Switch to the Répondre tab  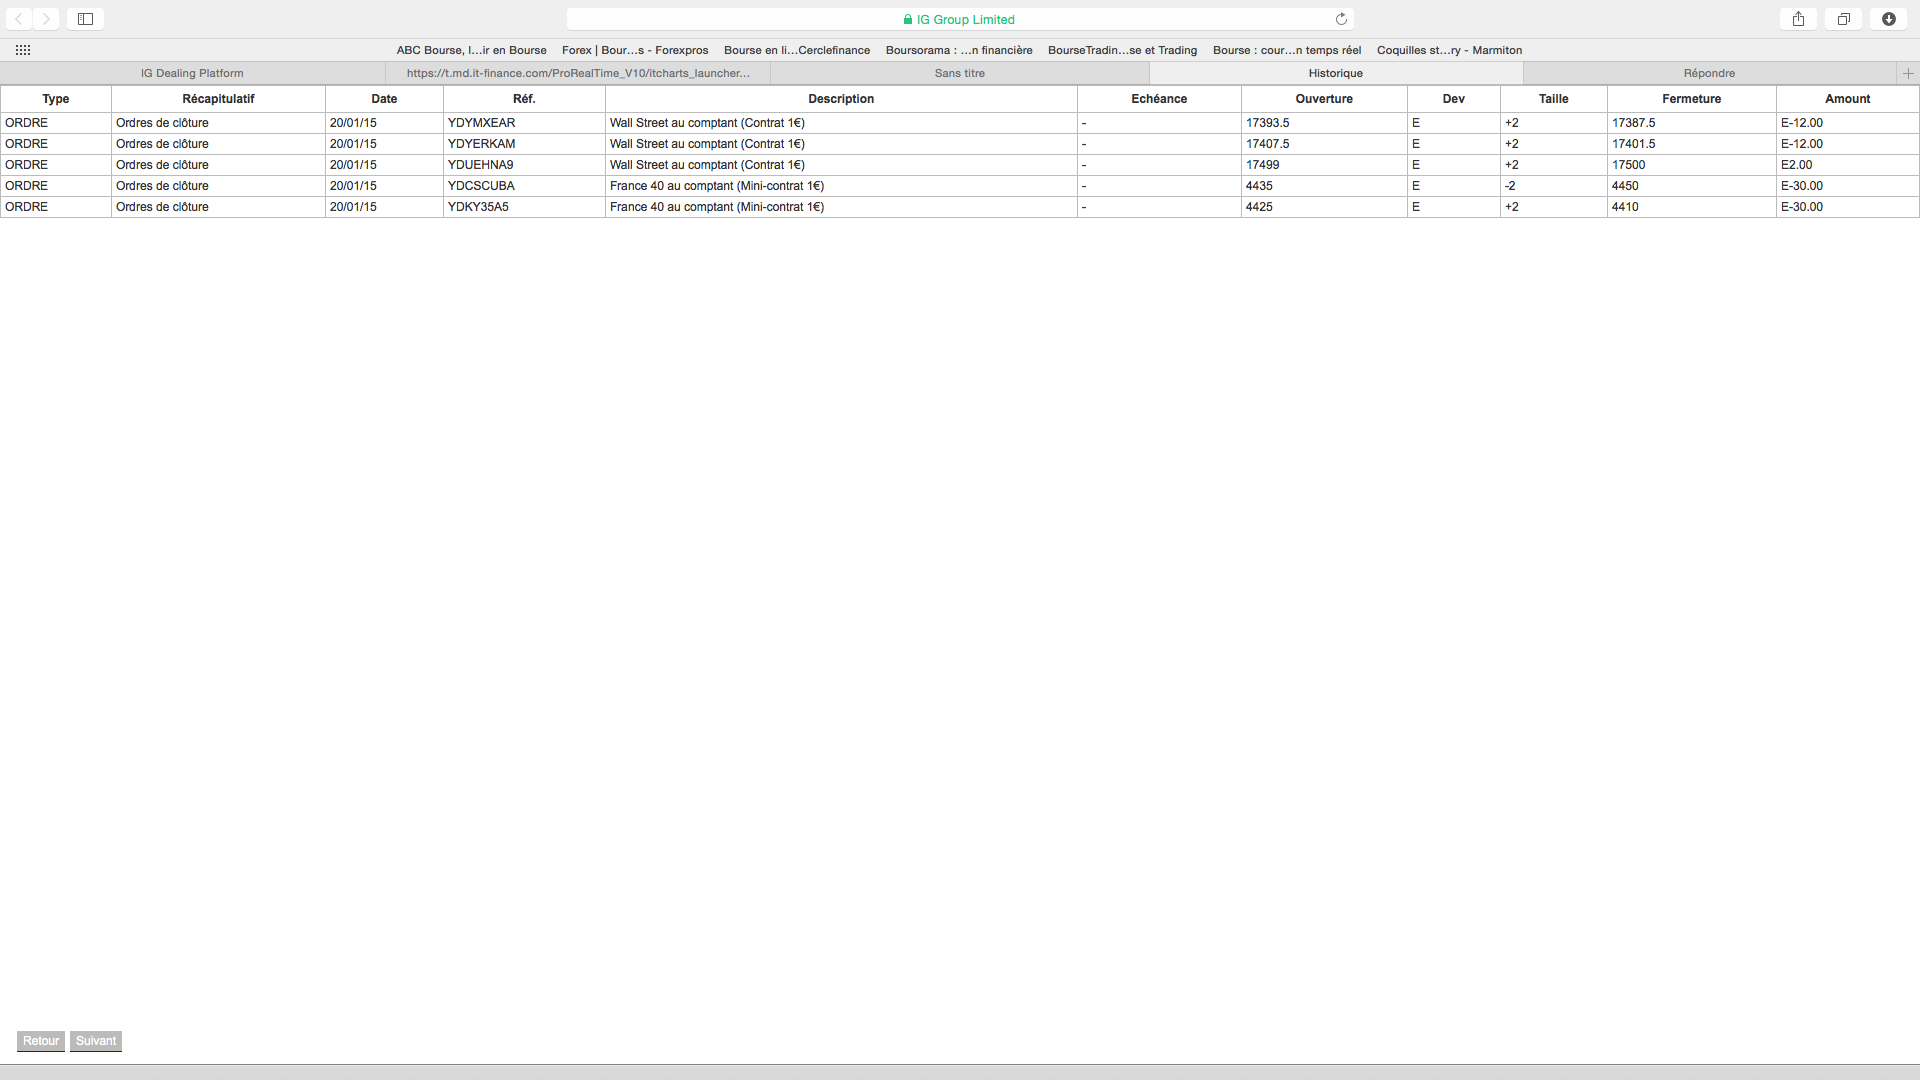[x=1709, y=73]
